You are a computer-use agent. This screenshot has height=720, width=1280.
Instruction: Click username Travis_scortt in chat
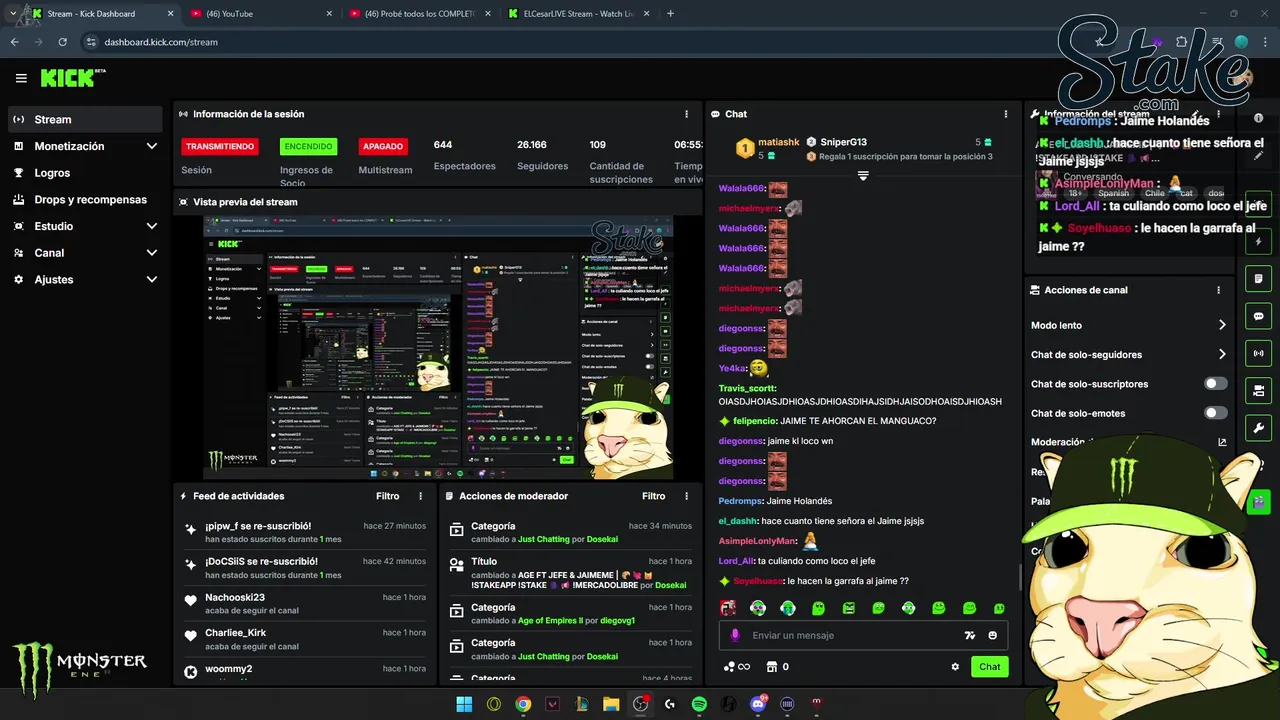point(747,388)
